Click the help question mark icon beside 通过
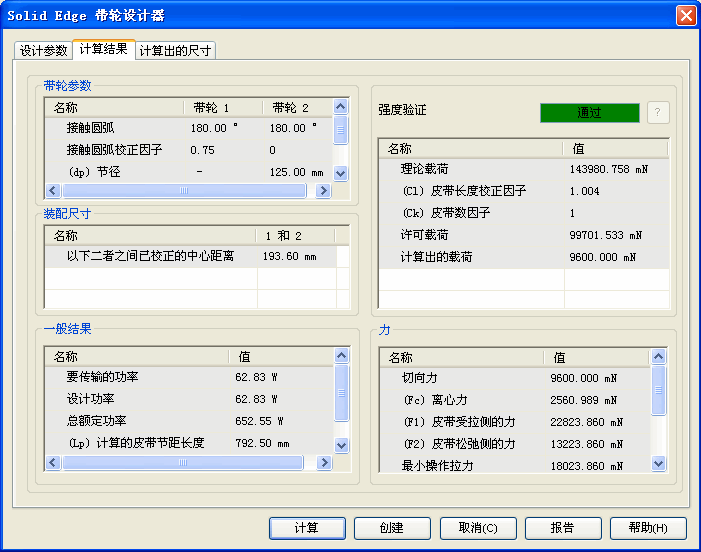Image resolution: width=701 pixels, height=552 pixels. tap(658, 112)
